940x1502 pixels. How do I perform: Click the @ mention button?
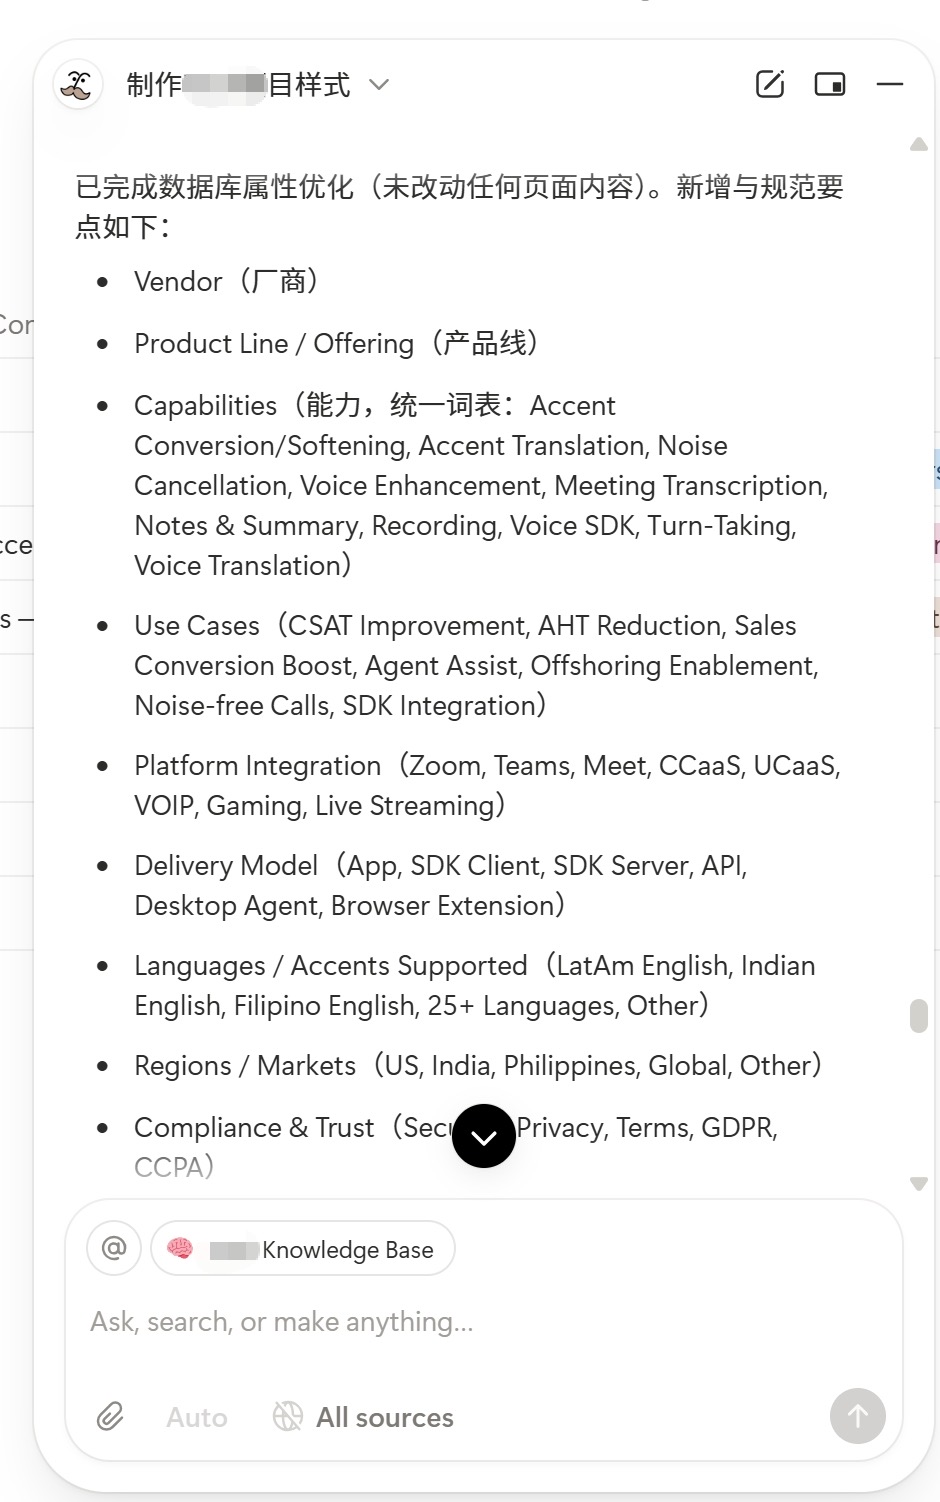point(114,1248)
